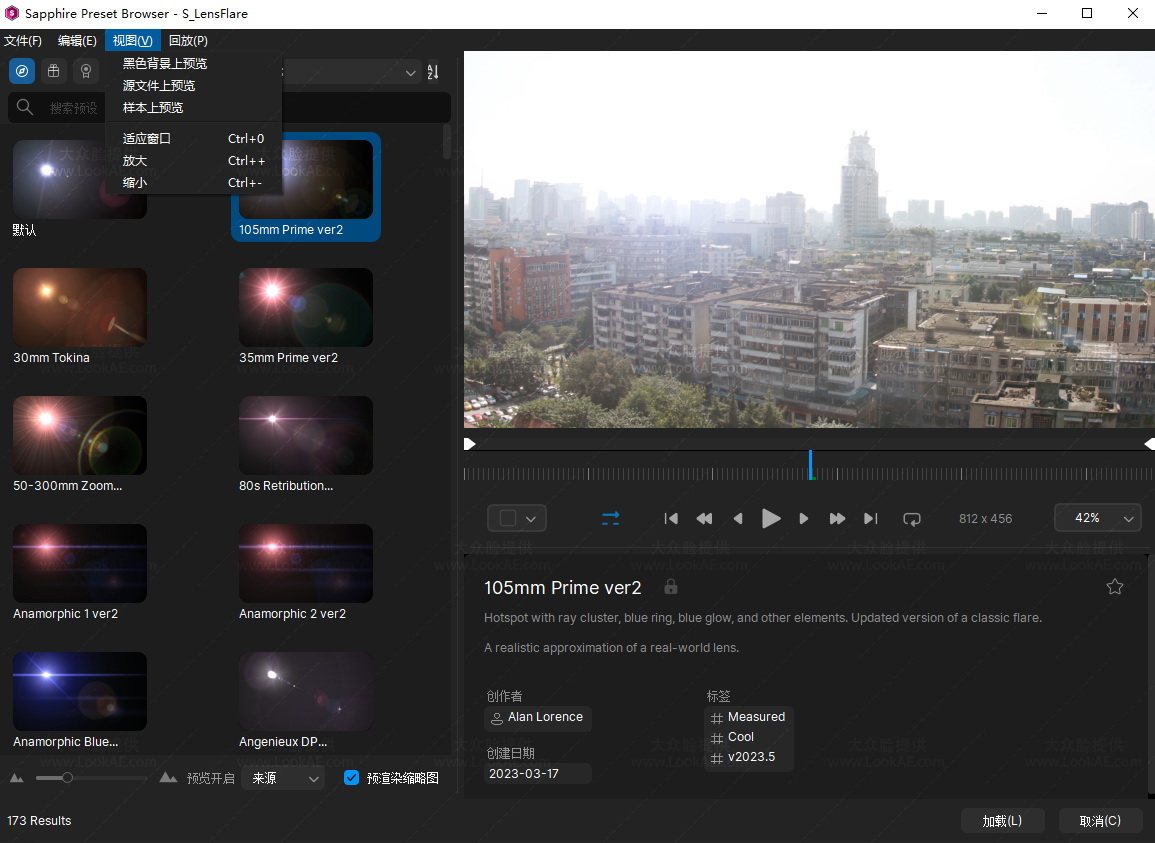This screenshot has height=843, width=1155.
Task: Select the Anamorphic 2 ver2 preset thumbnail
Action: tap(306, 564)
